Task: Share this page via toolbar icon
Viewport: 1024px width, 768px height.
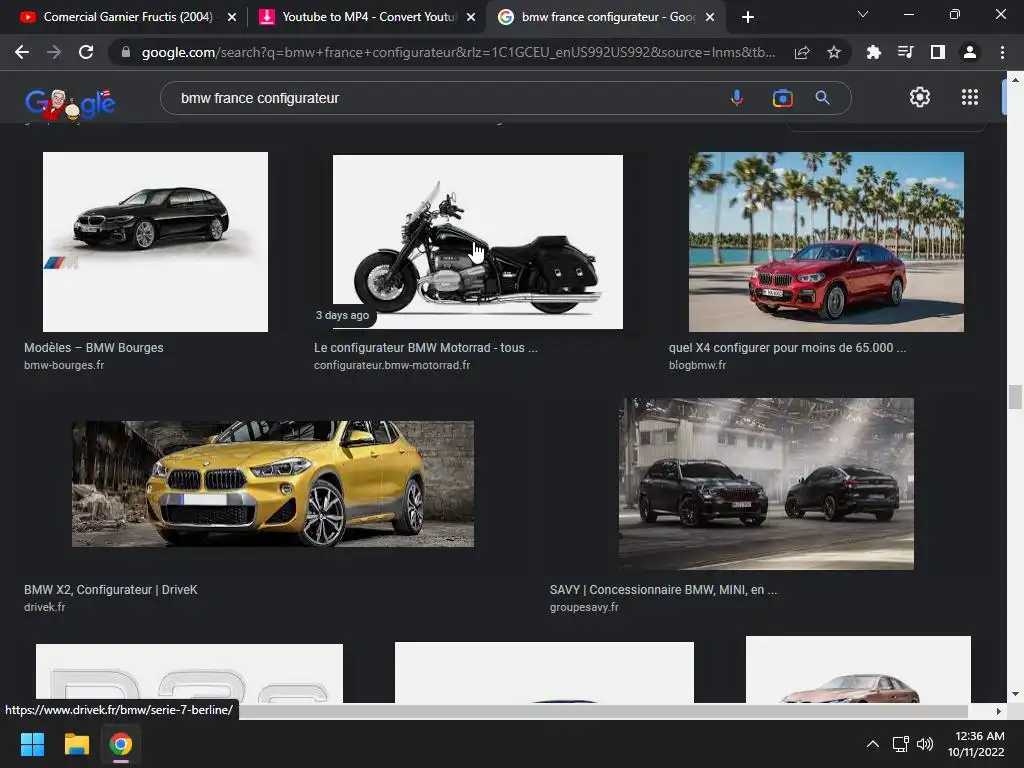Action: [802, 52]
